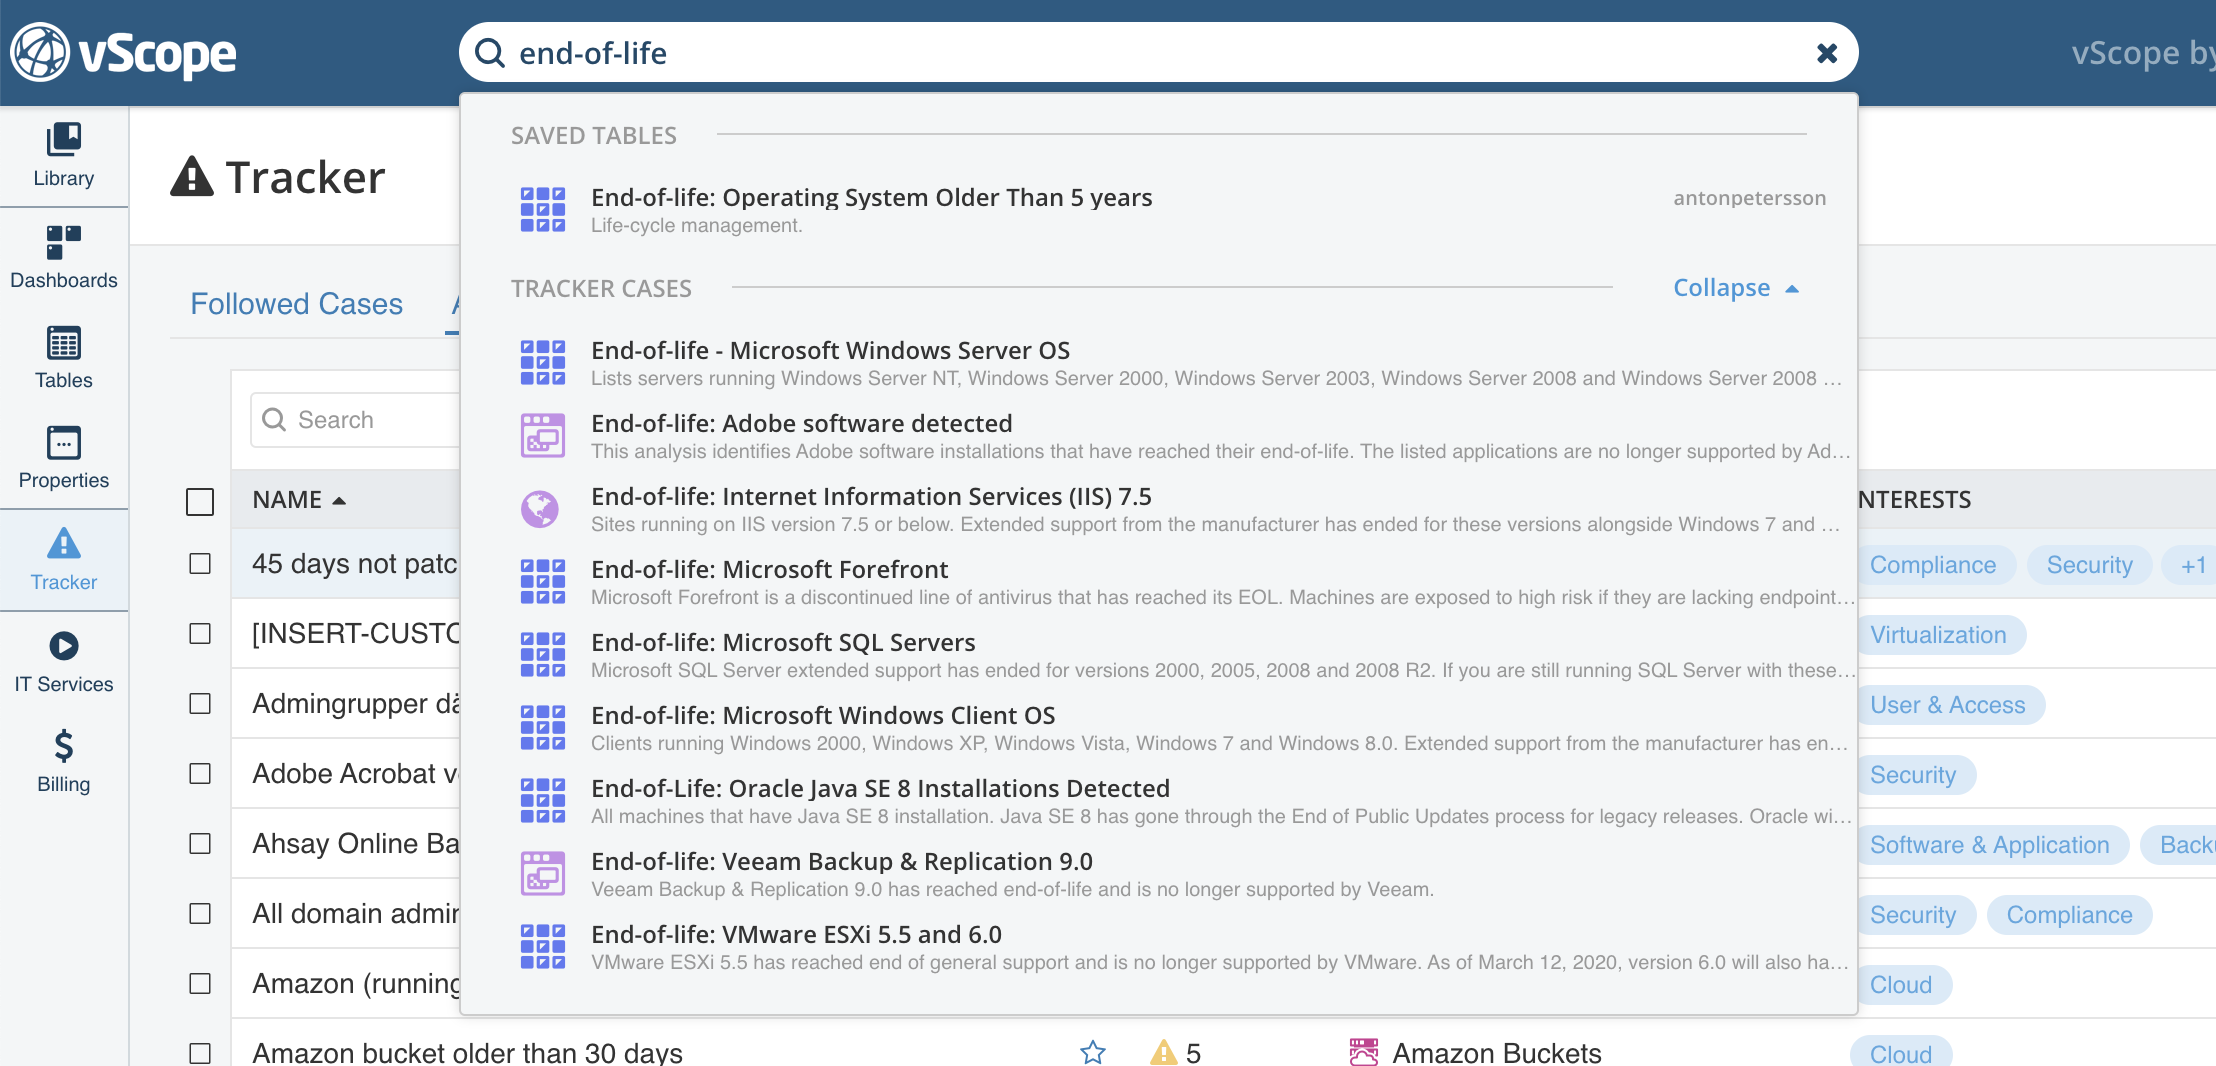Screen dimensions: 2216x1066
Task: Switch to Followed Cases tab
Action: point(296,304)
